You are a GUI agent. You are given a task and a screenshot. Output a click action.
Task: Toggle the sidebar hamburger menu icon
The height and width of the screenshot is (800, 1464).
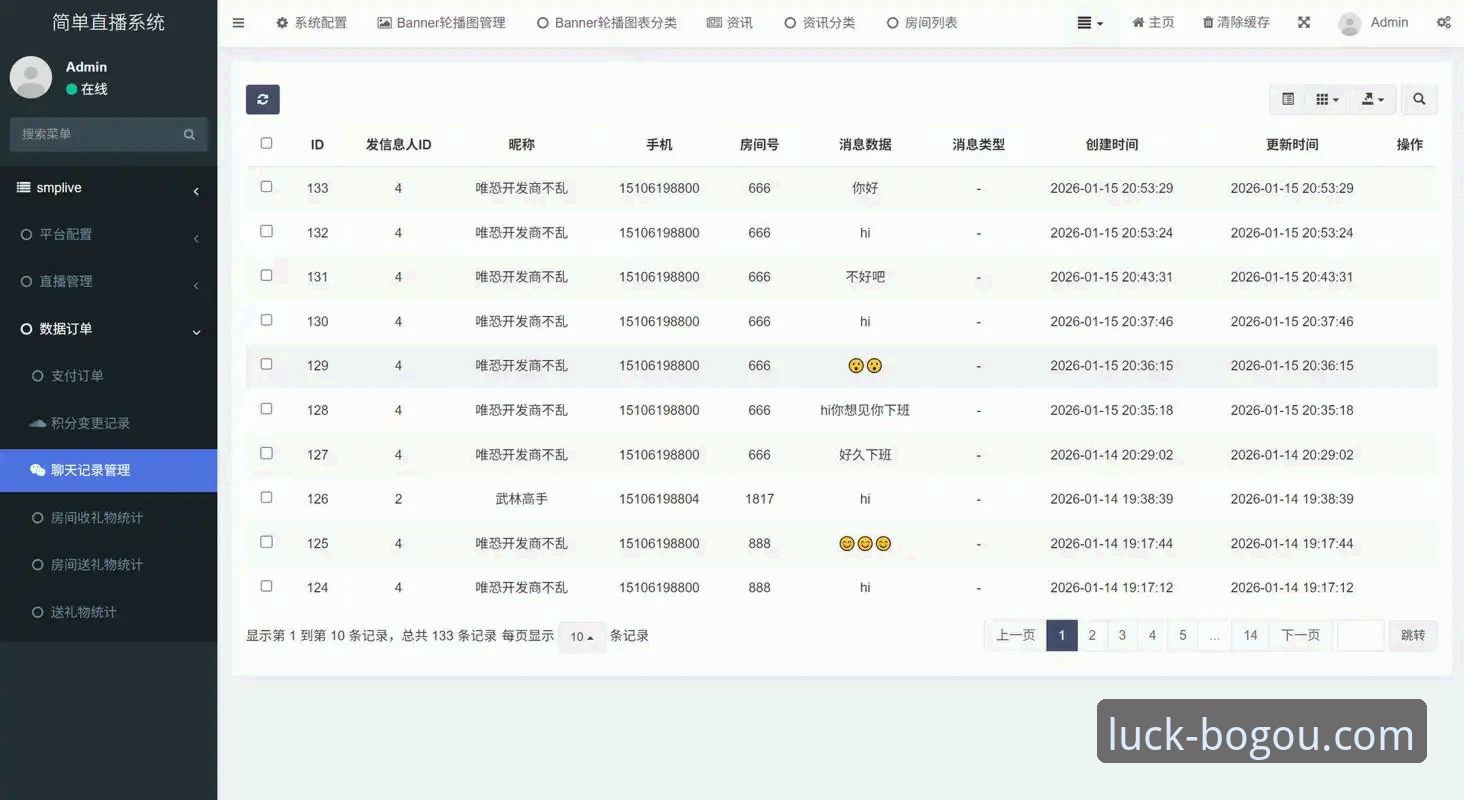click(238, 23)
